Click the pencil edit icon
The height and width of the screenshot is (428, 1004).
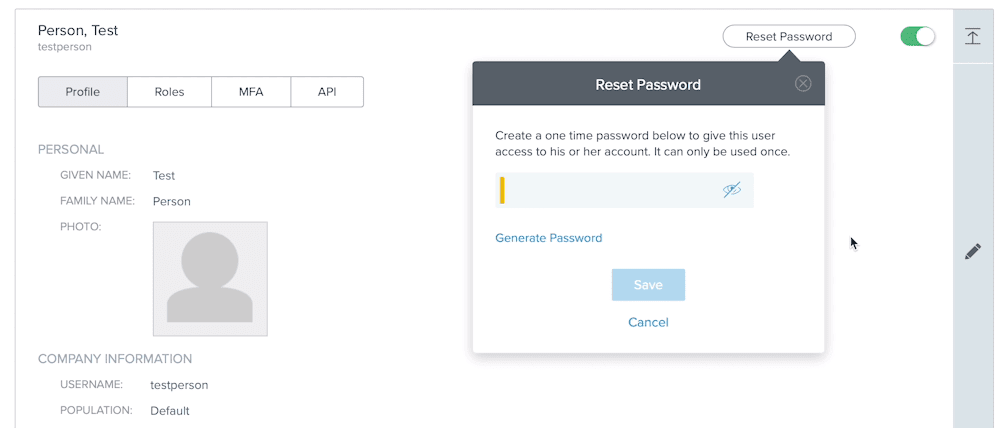[972, 252]
